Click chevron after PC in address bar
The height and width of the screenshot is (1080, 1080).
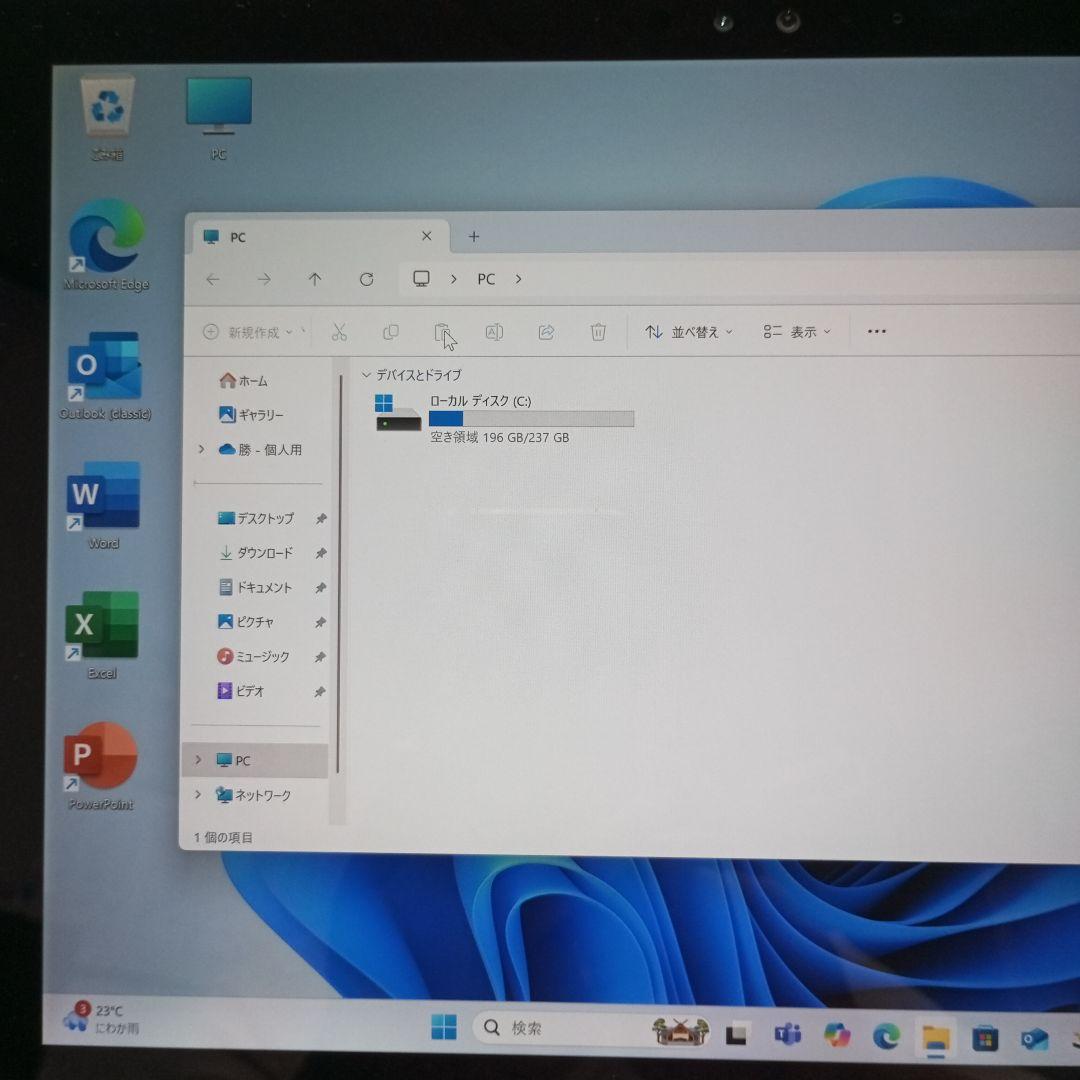pos(518,279)
